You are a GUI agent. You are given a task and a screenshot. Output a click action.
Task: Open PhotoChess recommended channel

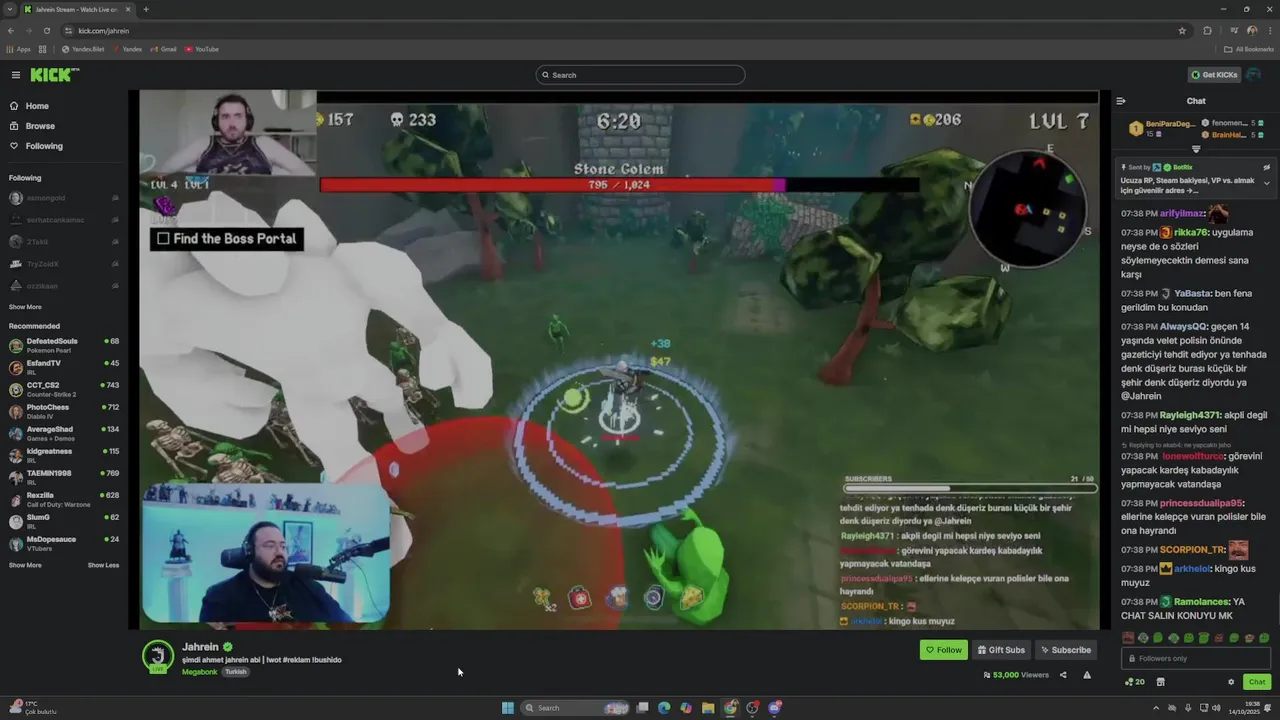[x=64, y=411]
